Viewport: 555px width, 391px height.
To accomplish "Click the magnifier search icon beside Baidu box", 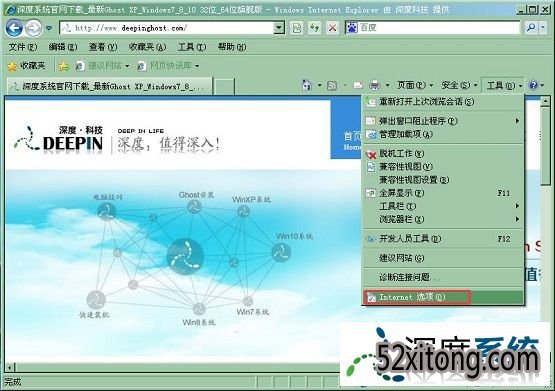I will point(531,28).
